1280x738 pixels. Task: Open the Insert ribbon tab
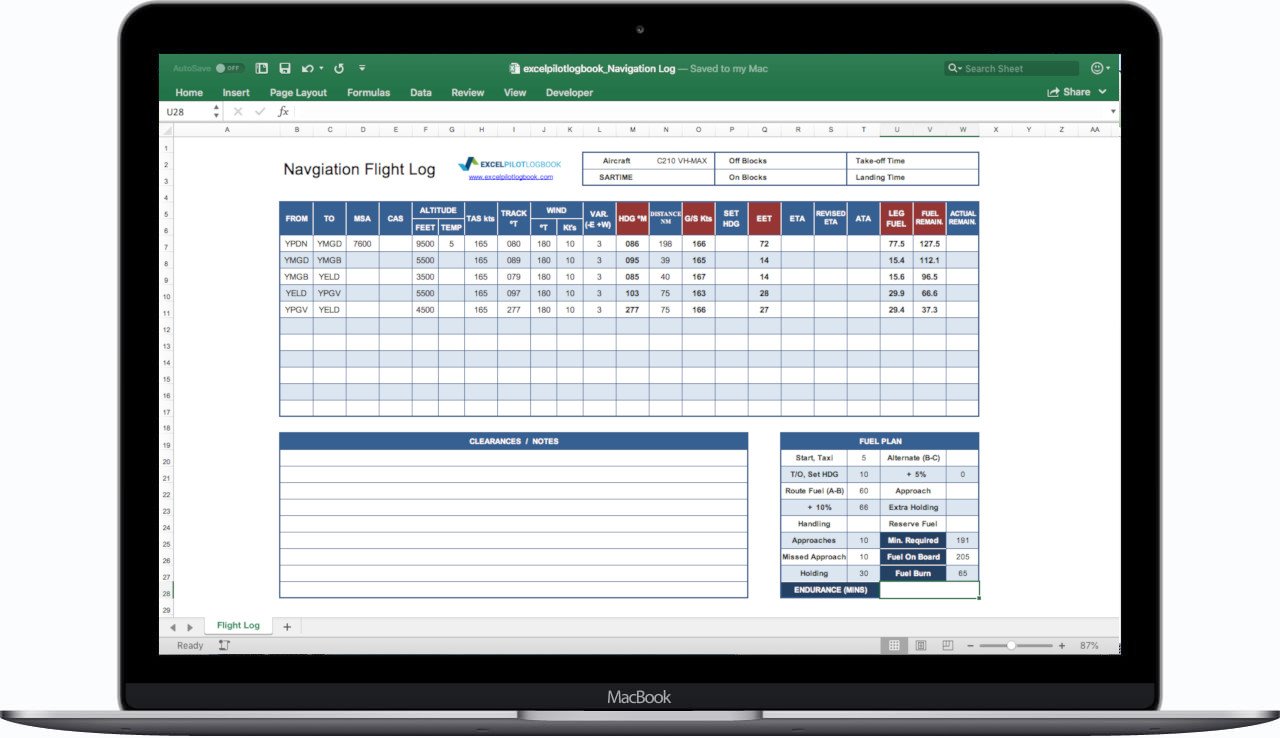click(x=236, y=92)
